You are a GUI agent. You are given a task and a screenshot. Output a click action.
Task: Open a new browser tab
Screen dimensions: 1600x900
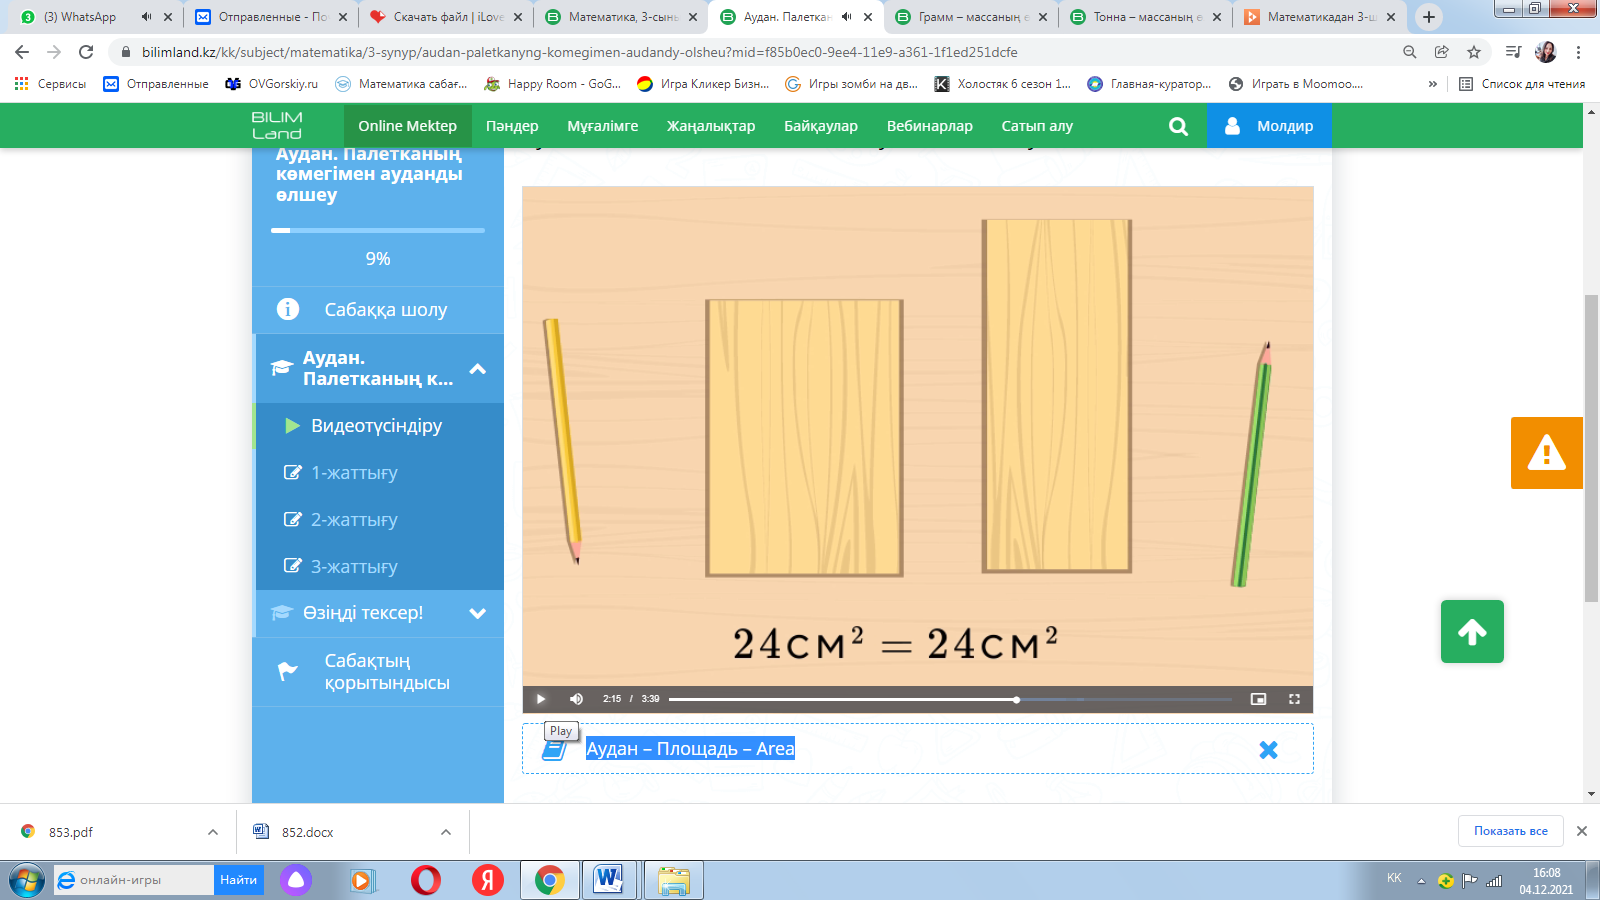pos(1429,17)
